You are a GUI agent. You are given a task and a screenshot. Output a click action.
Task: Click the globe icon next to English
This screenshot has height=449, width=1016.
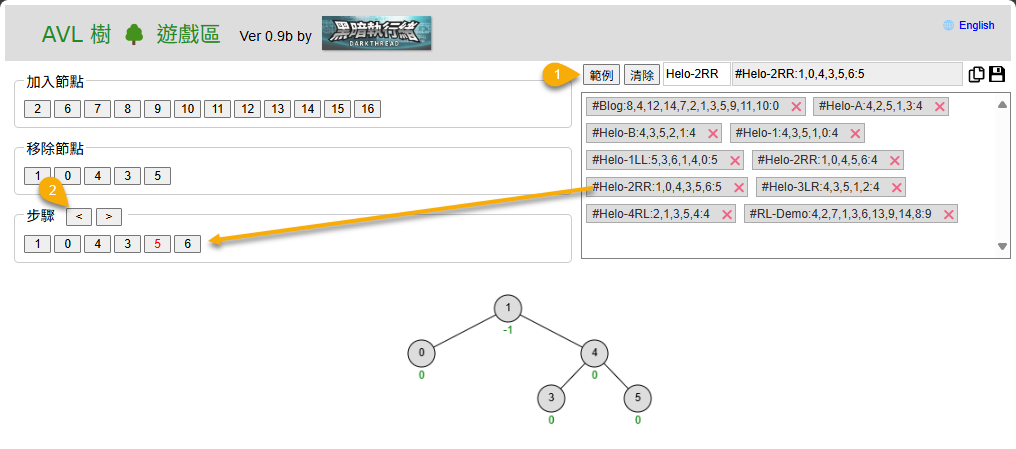(x=948, y=26)
